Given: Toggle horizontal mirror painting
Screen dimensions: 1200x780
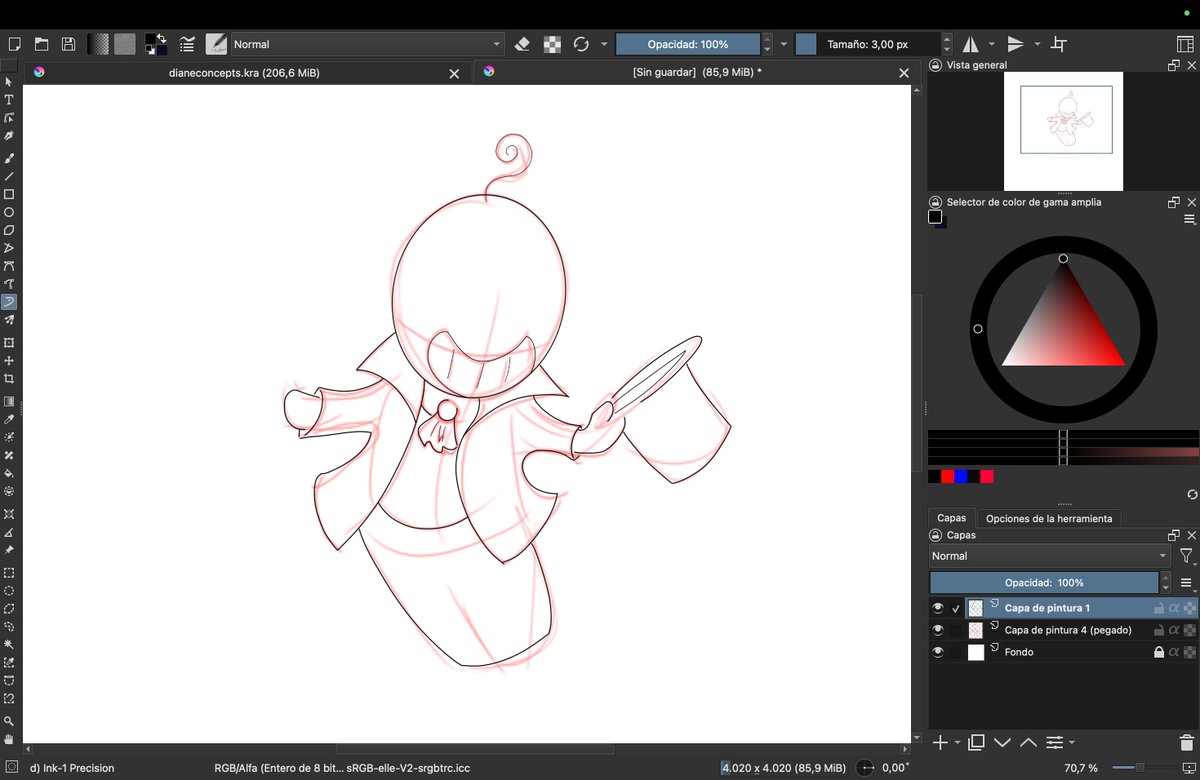Looking at the screenshot, I should click(x=971, y=44).
